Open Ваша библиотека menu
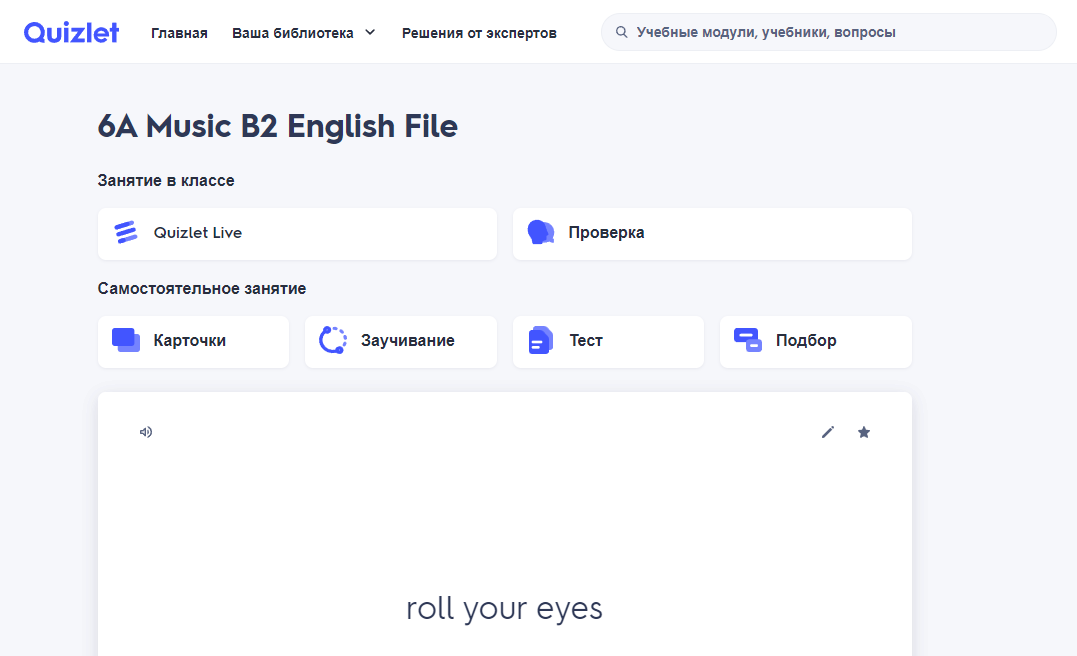 point(293,33)
